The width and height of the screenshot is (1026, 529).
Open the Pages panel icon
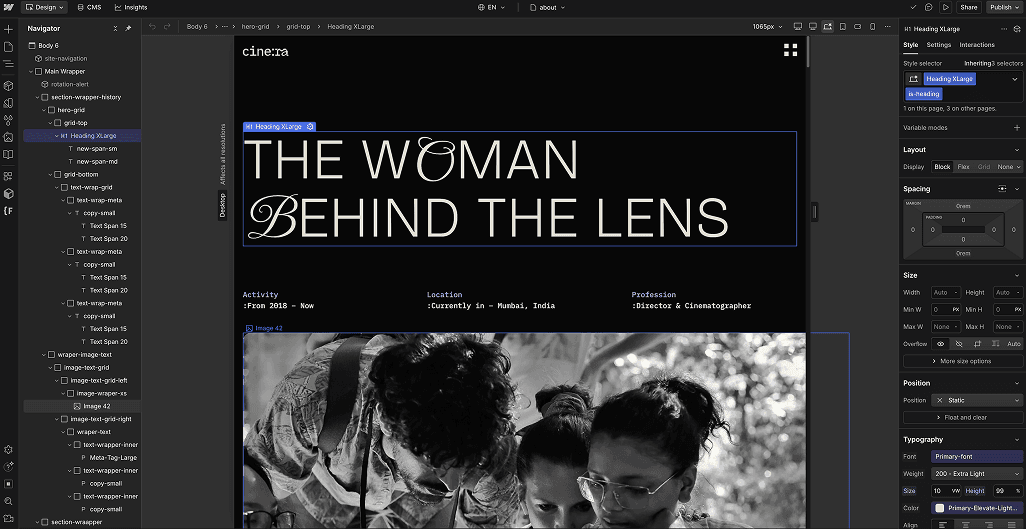click(8, 46)
